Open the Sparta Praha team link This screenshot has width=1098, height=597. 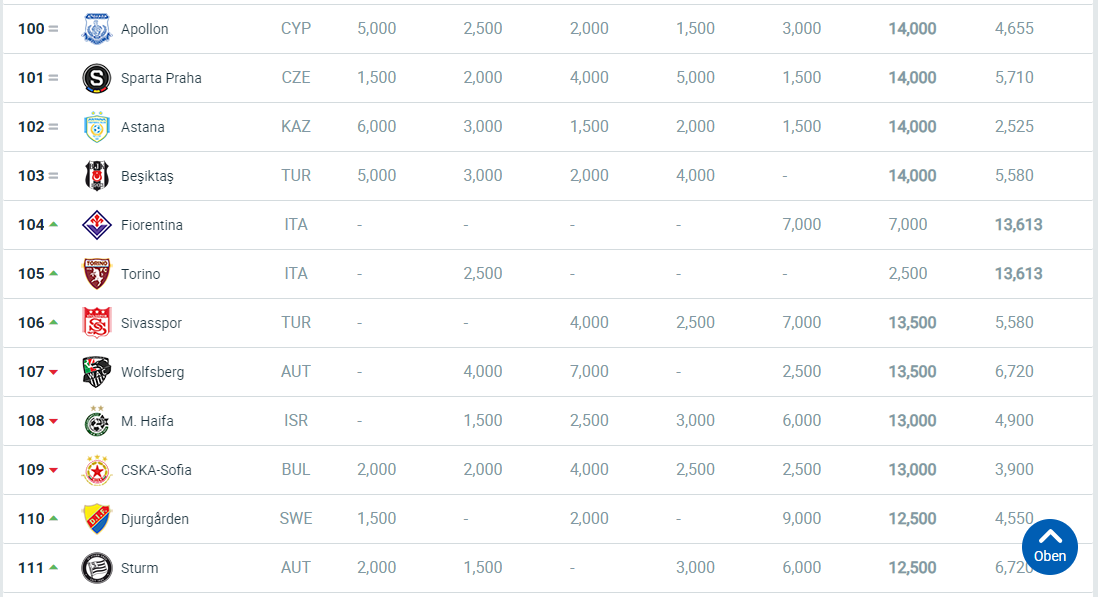161,78
